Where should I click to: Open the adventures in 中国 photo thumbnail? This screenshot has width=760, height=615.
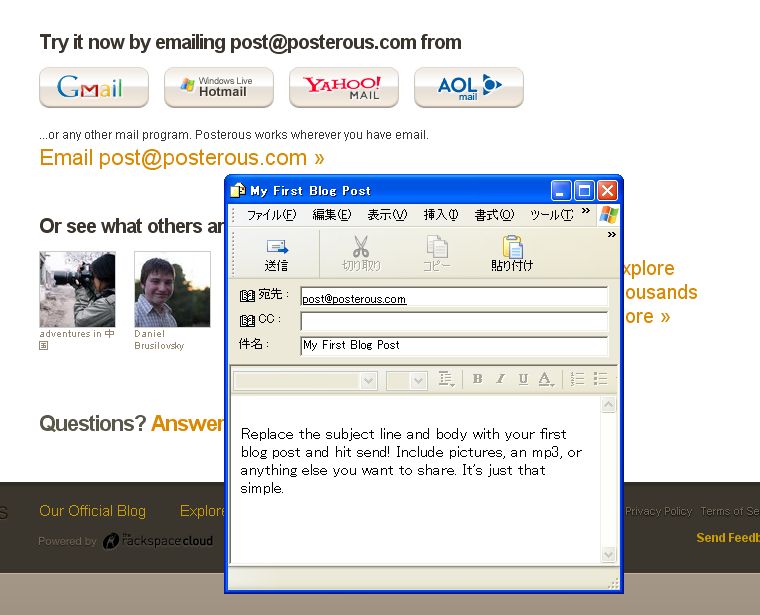78,289
